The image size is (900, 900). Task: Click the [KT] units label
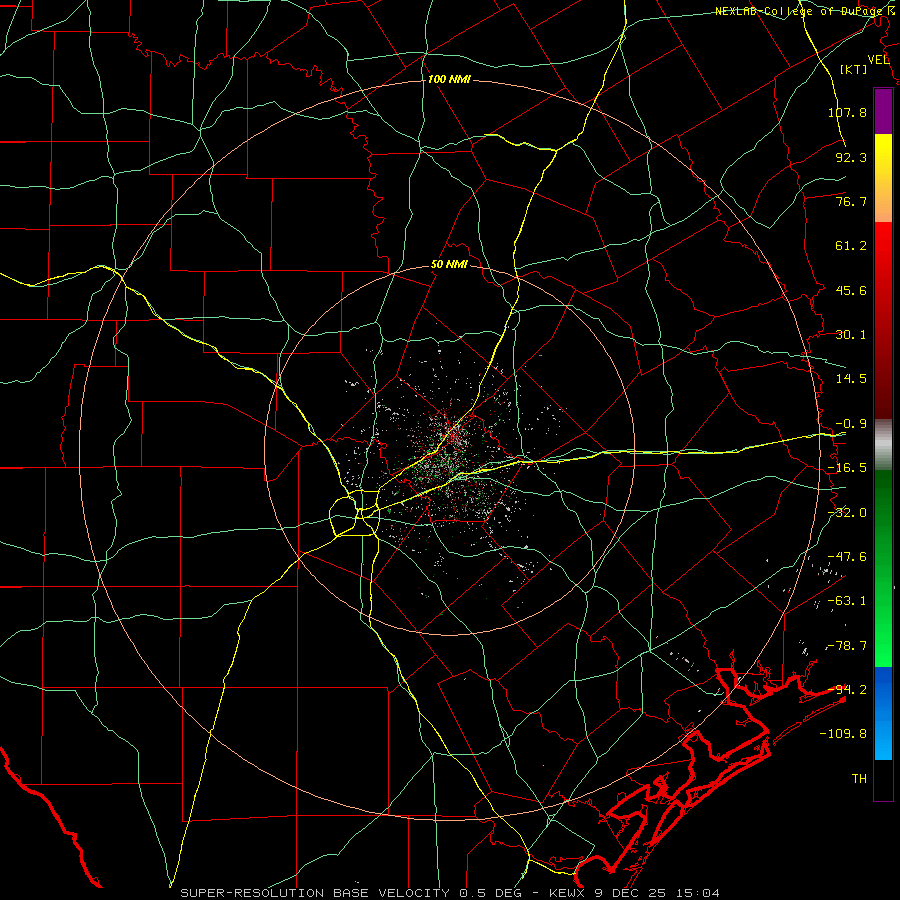pos(854,69)
